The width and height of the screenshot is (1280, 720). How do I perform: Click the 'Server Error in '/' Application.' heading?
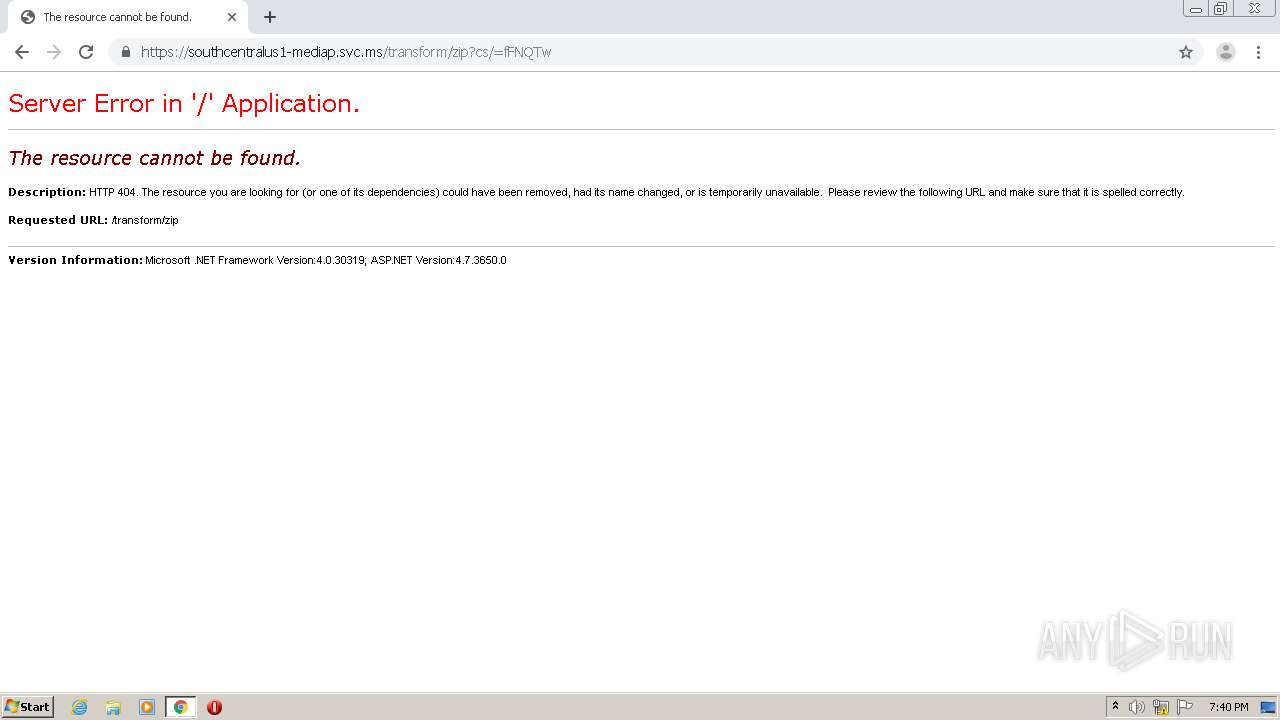tap(184, 103)
